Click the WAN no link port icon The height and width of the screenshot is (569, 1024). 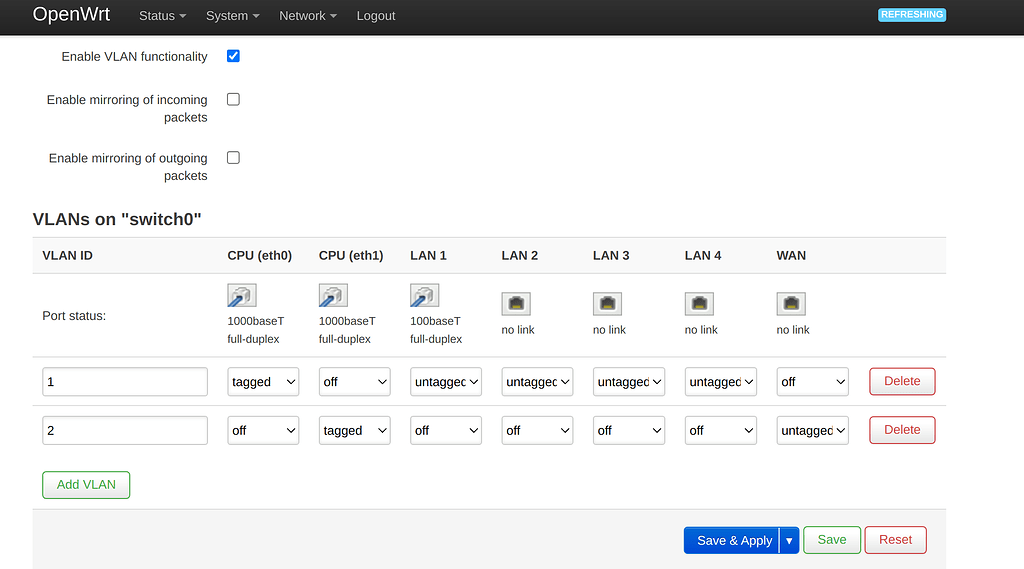(x=792, y=304)
